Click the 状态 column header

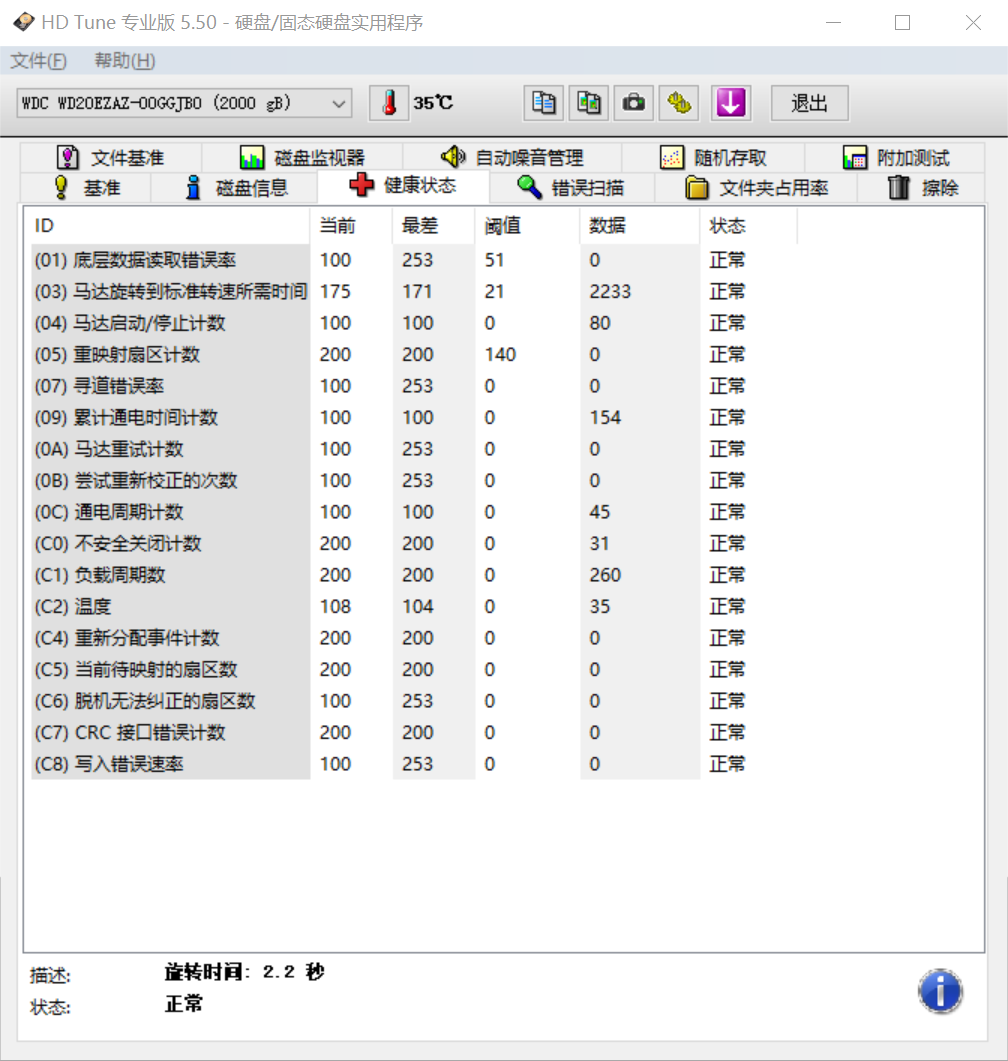[748, 225]
